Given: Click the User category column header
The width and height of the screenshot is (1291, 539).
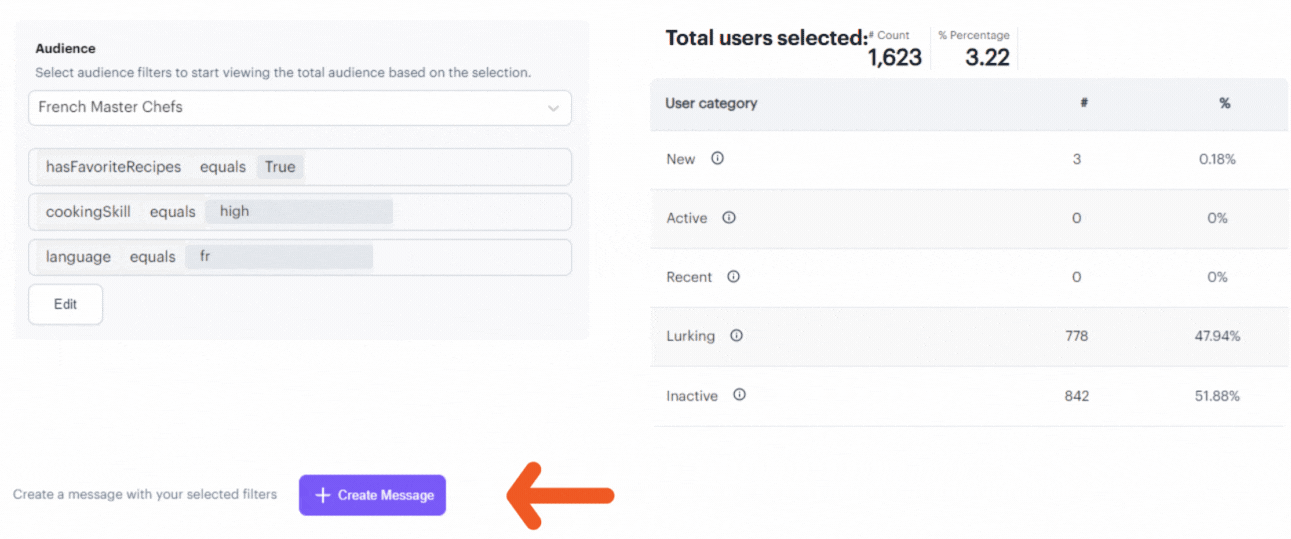Looking at the screenshot, I should tap(711, 103).
